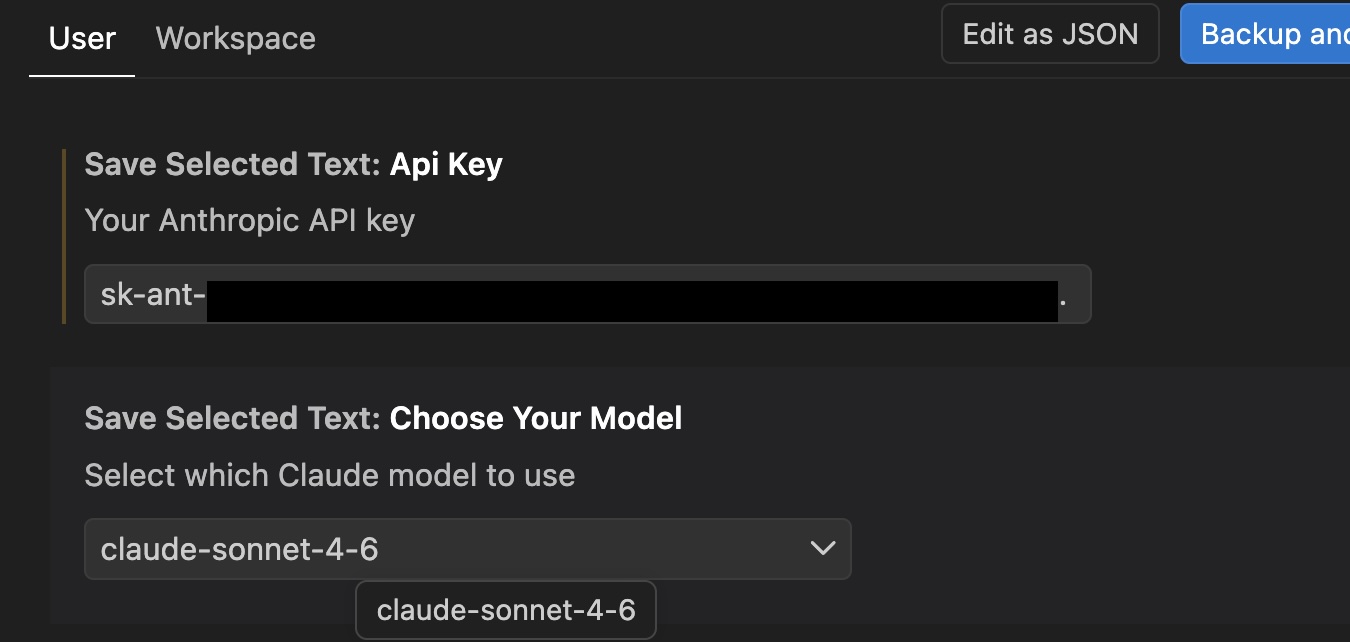1350x642 pixels.
Task: Click the end of the API key input
Action: tap(1070, 294)
